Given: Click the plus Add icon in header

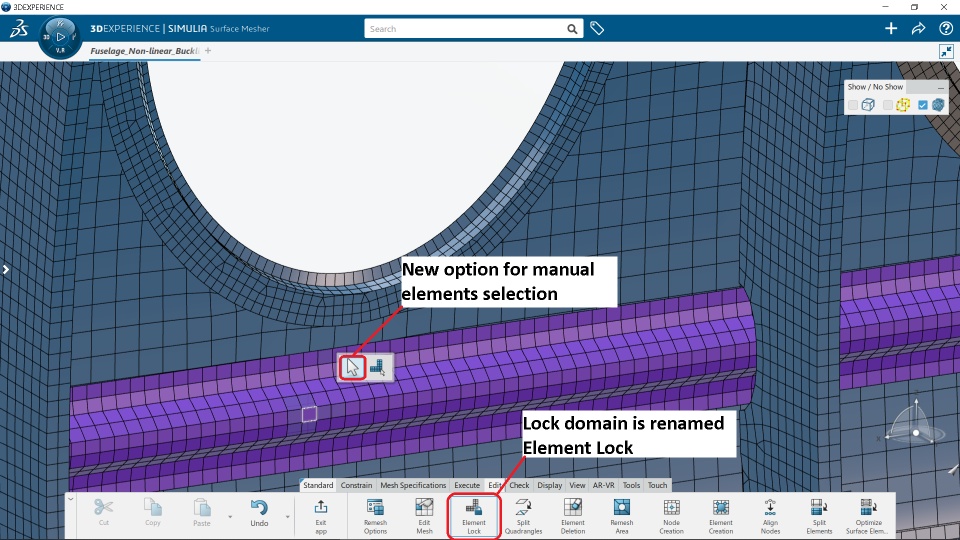Looking at the screenshot, I should (x=891, y=28).
